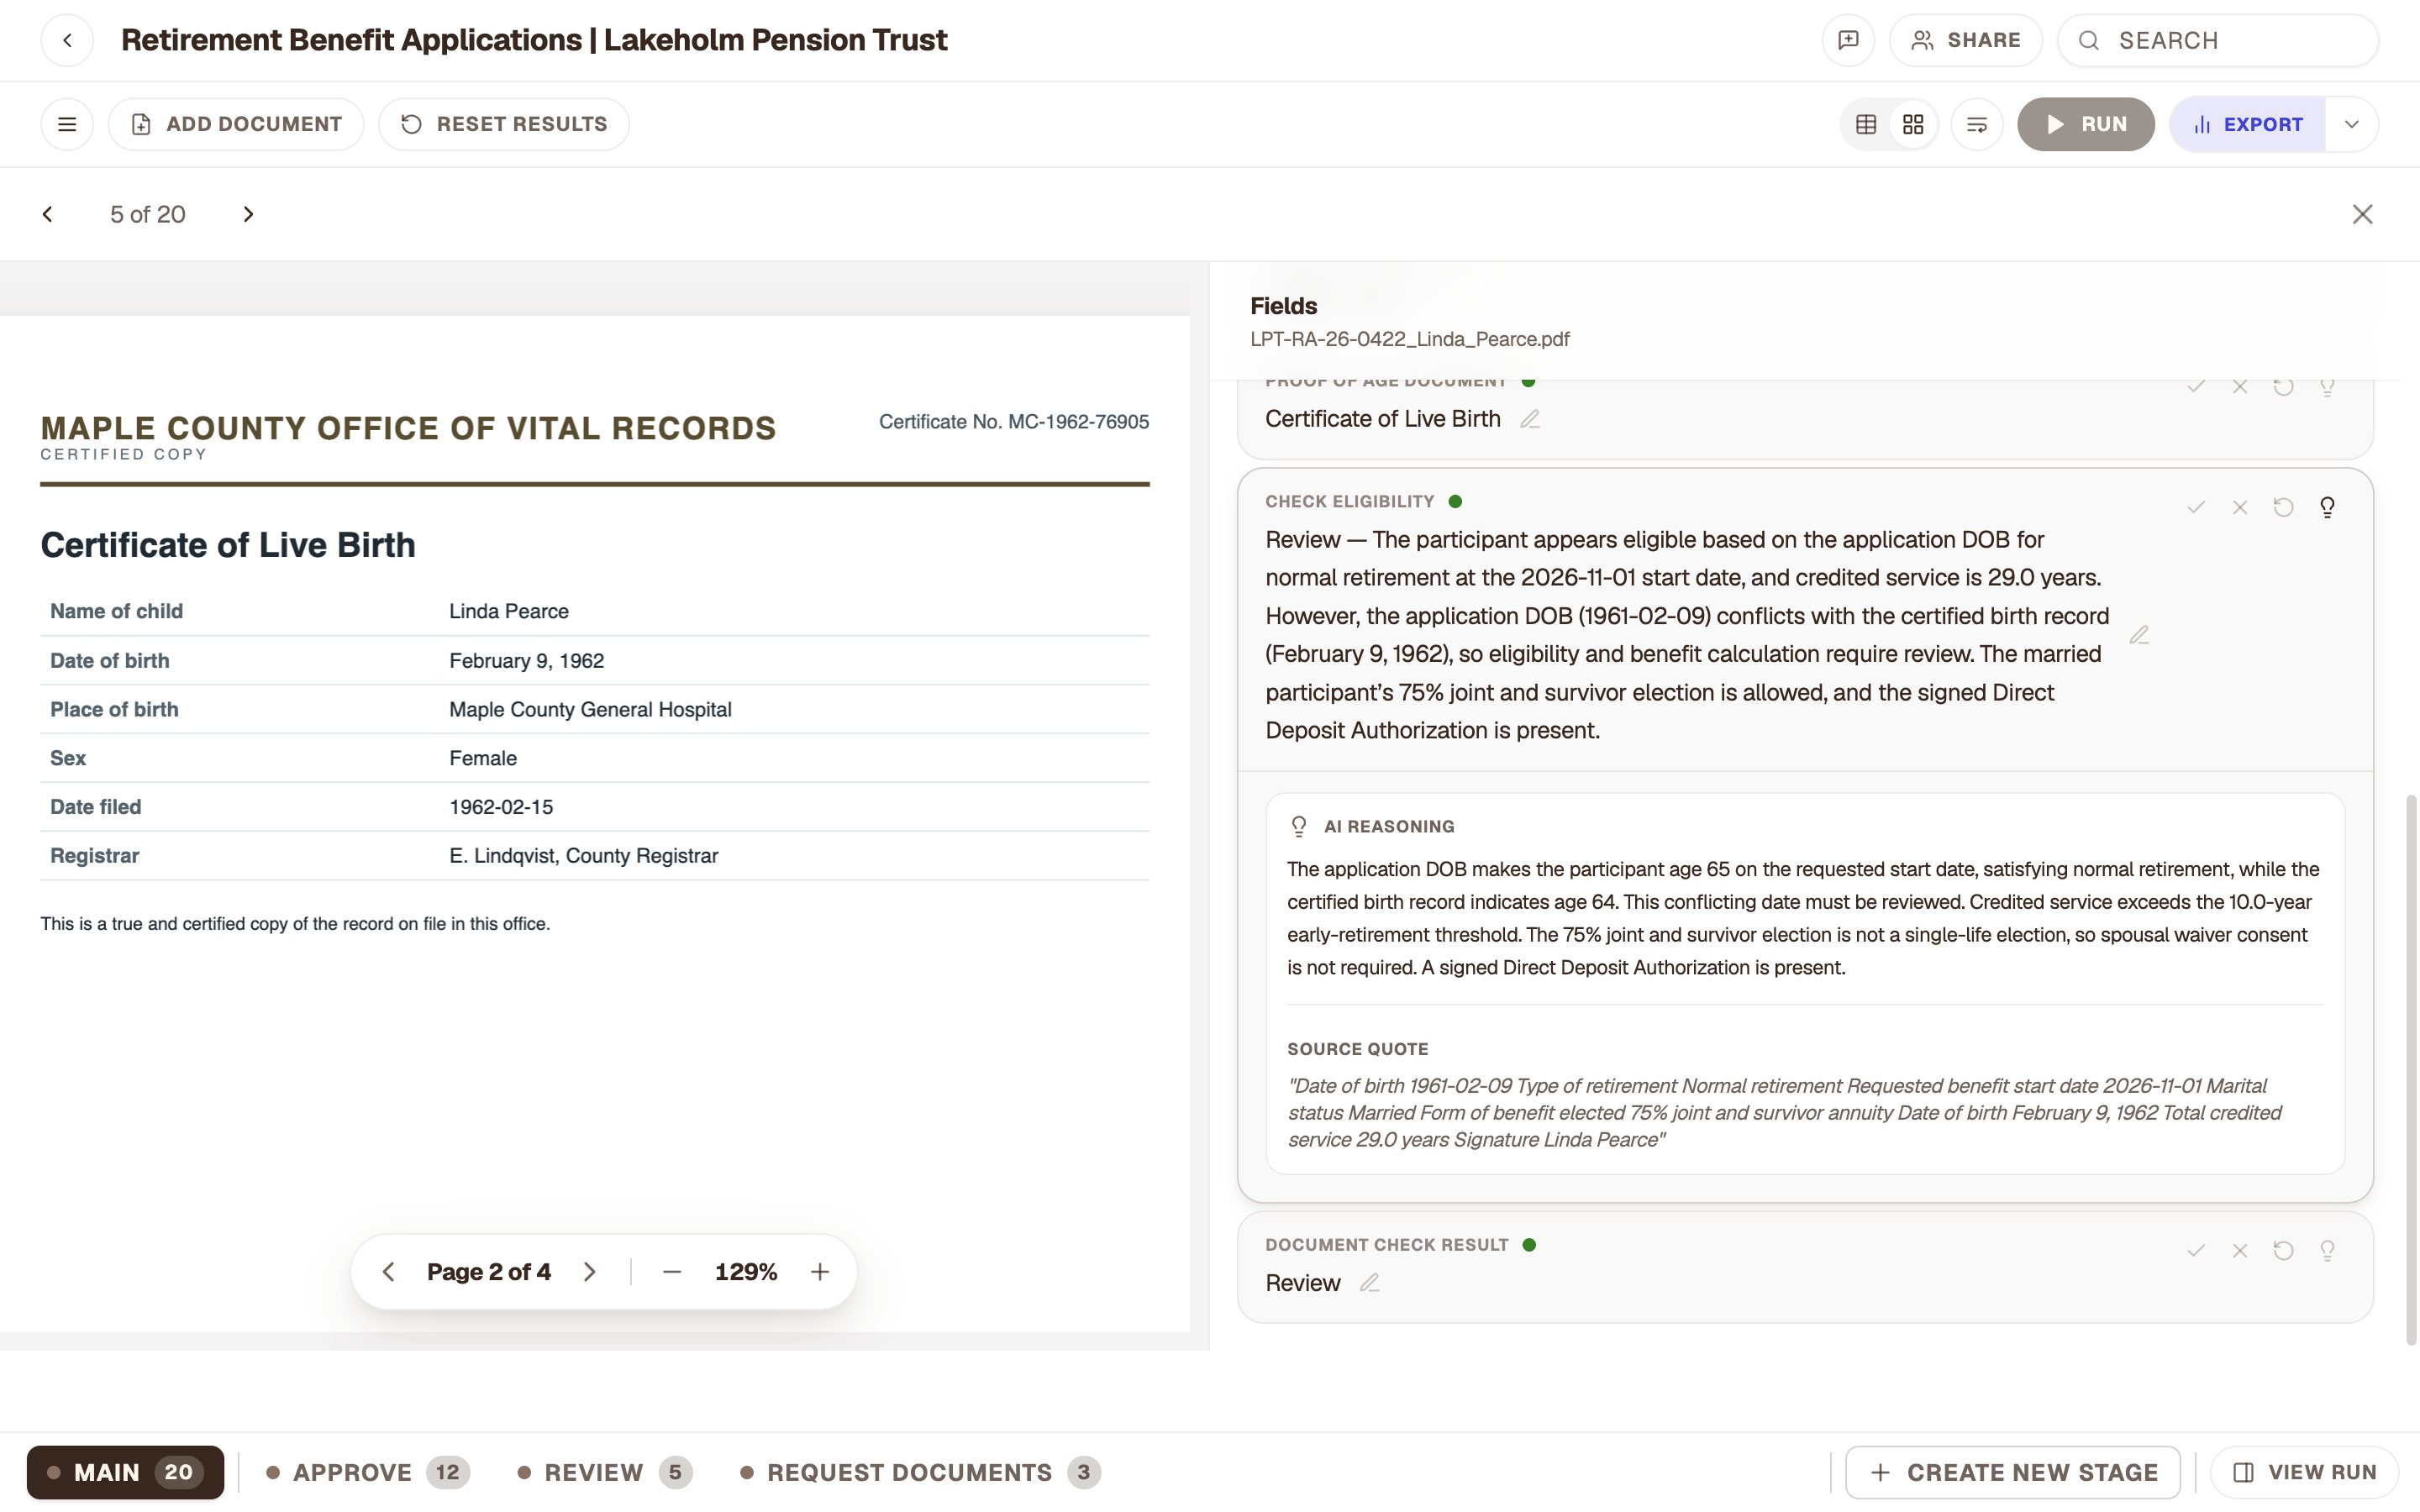Close the document detail panel
The image size is (2420, 1512).
coord(2362,214)
